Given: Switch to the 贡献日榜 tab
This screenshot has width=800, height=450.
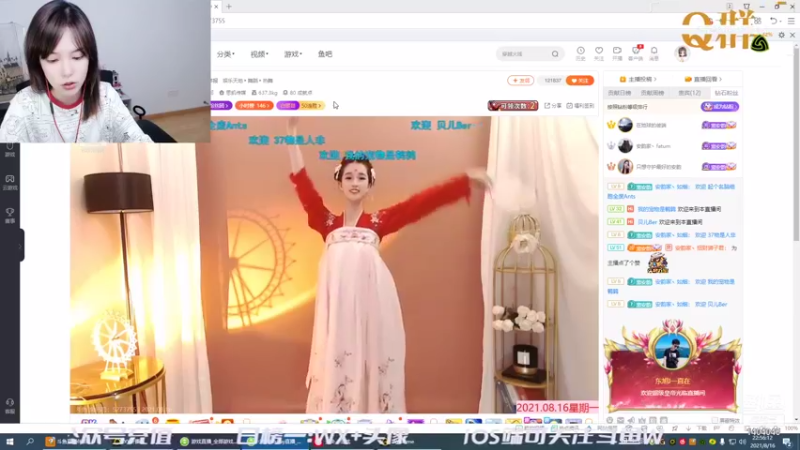Looking at the screenshot, I should click(619, 93).
